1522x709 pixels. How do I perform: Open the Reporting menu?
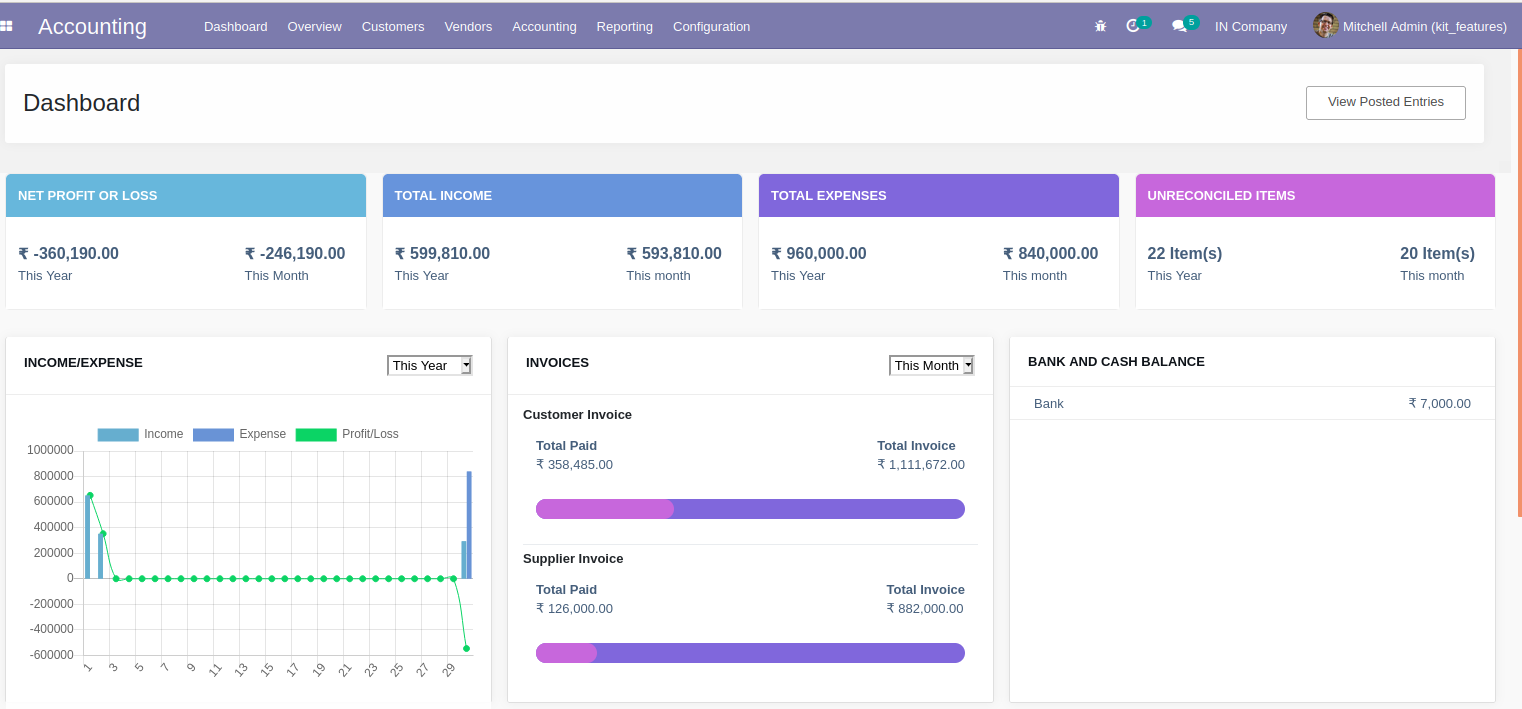(x=624, y=27)
